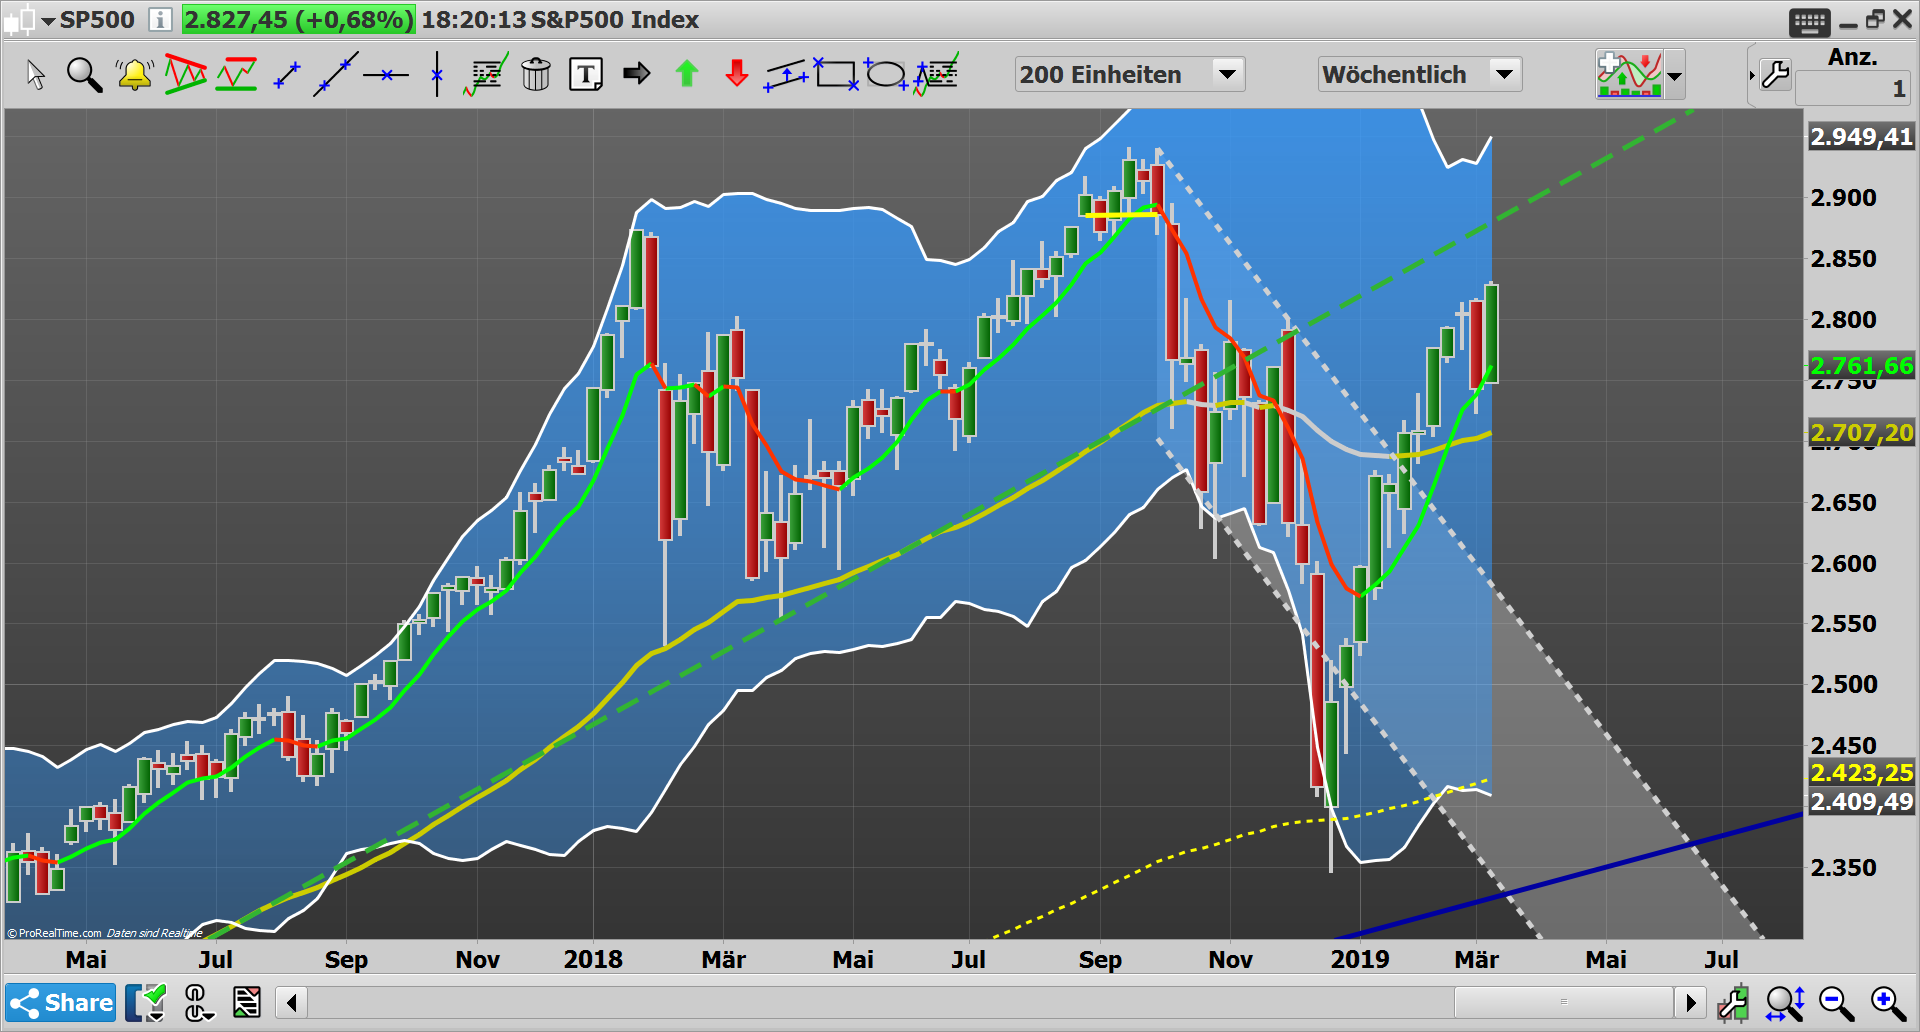This screenshot has height=1032, width=1920.
Task: Open the Wöchentlich timeframe dropdown
Action: pyautogui.click(x=1420, y=74)
